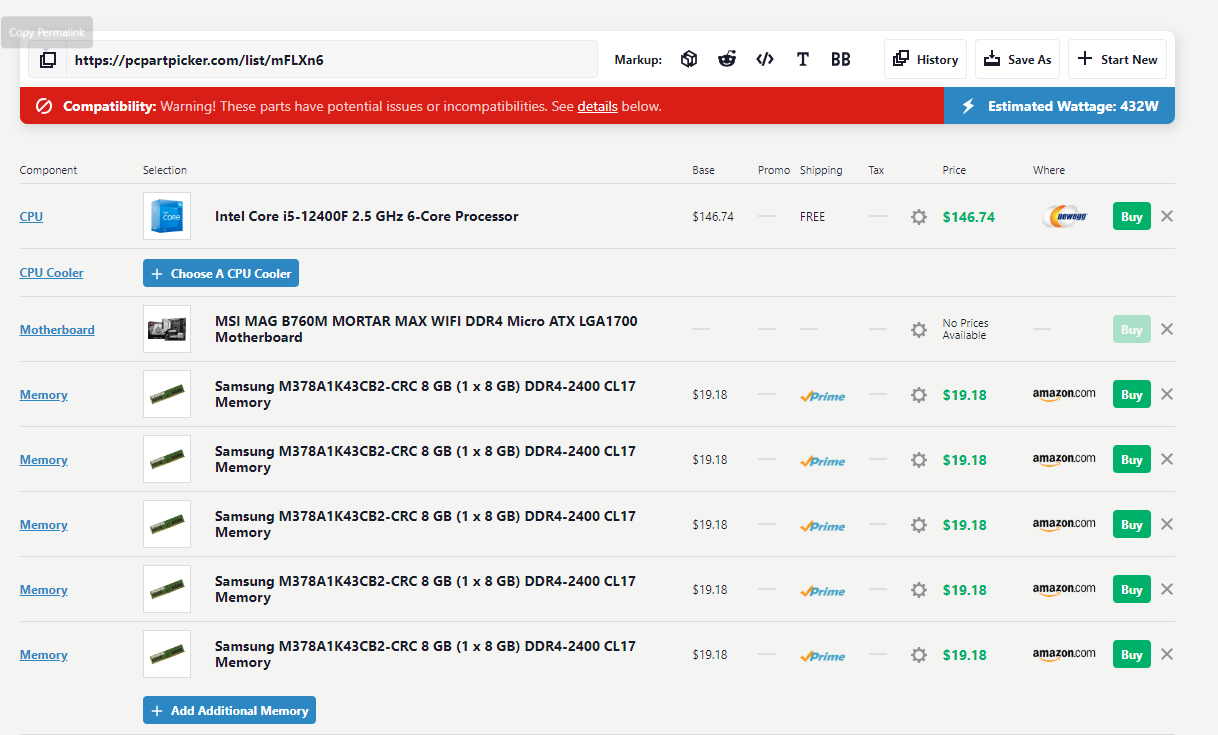Follow the details link in compatibility warning
This screenshot has width=1218, height=735.
pos(597,106)
